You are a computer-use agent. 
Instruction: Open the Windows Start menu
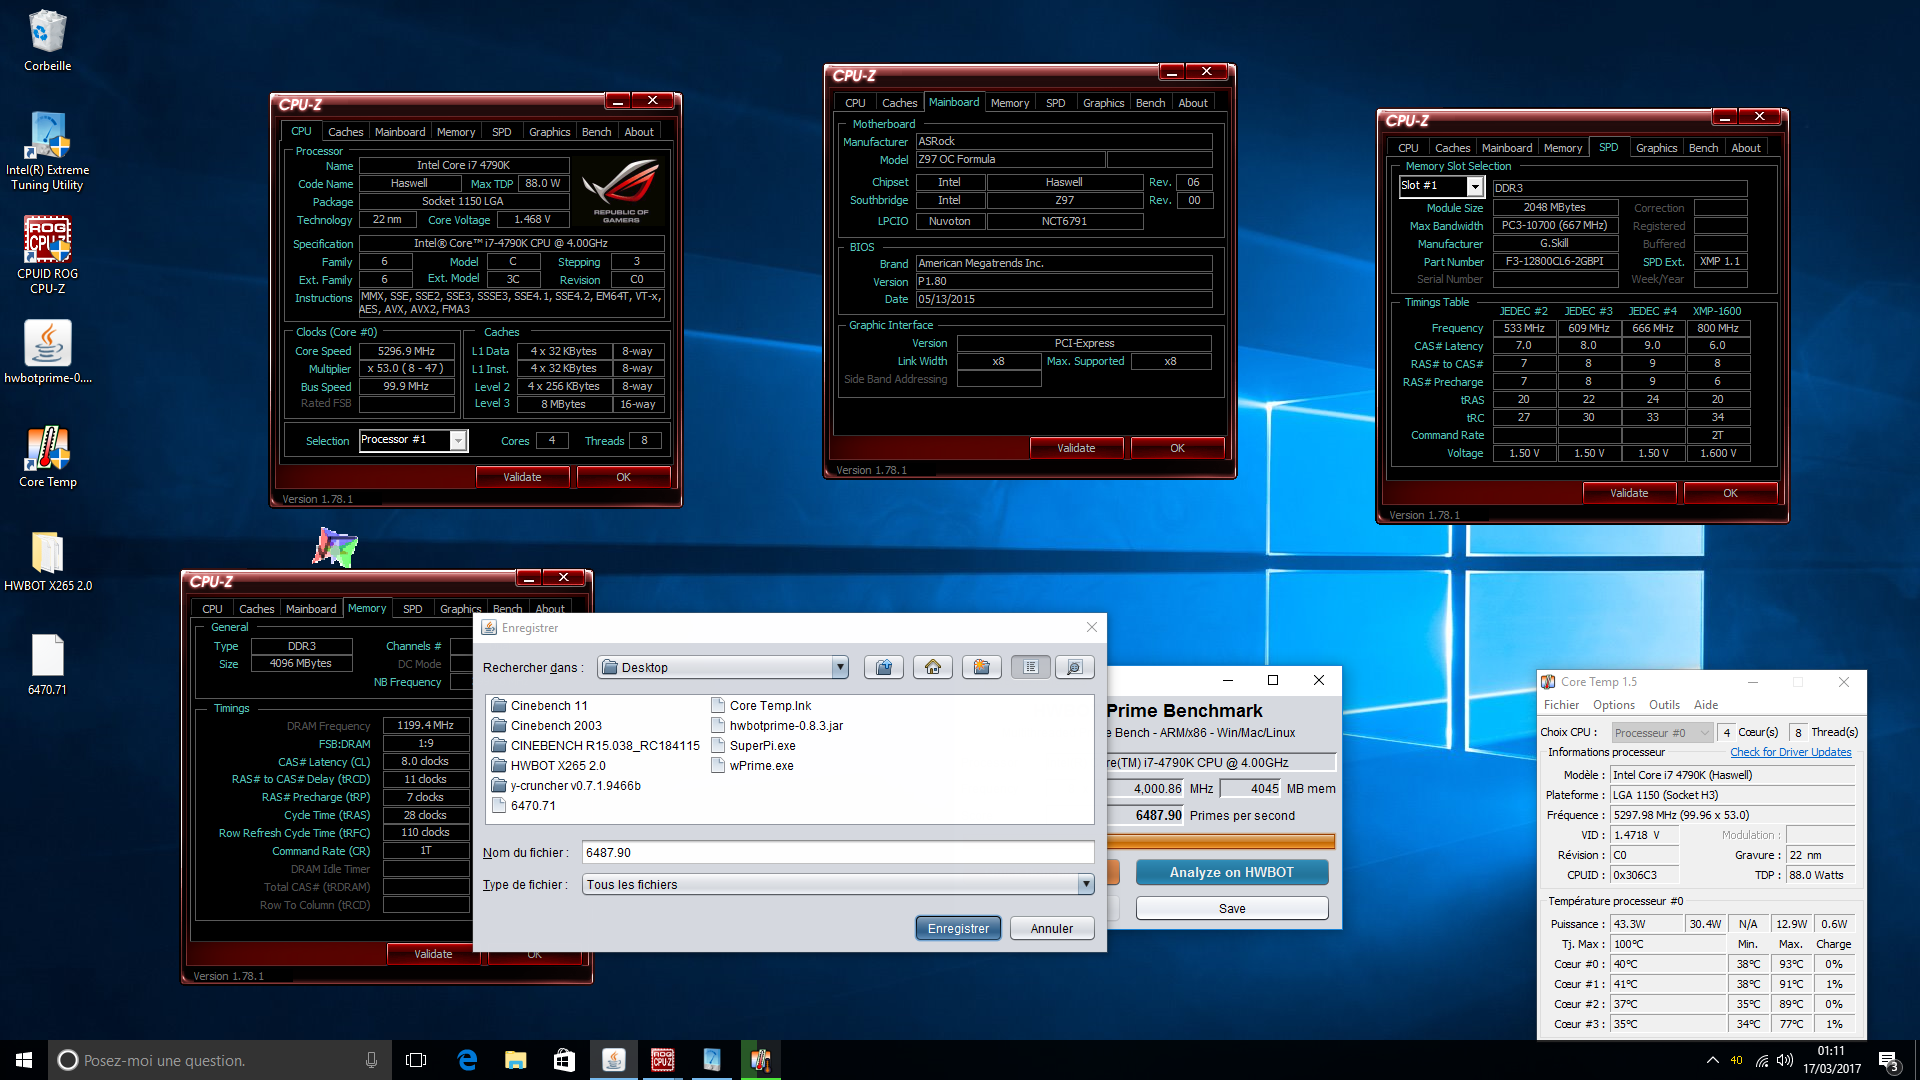(24, 1060)
